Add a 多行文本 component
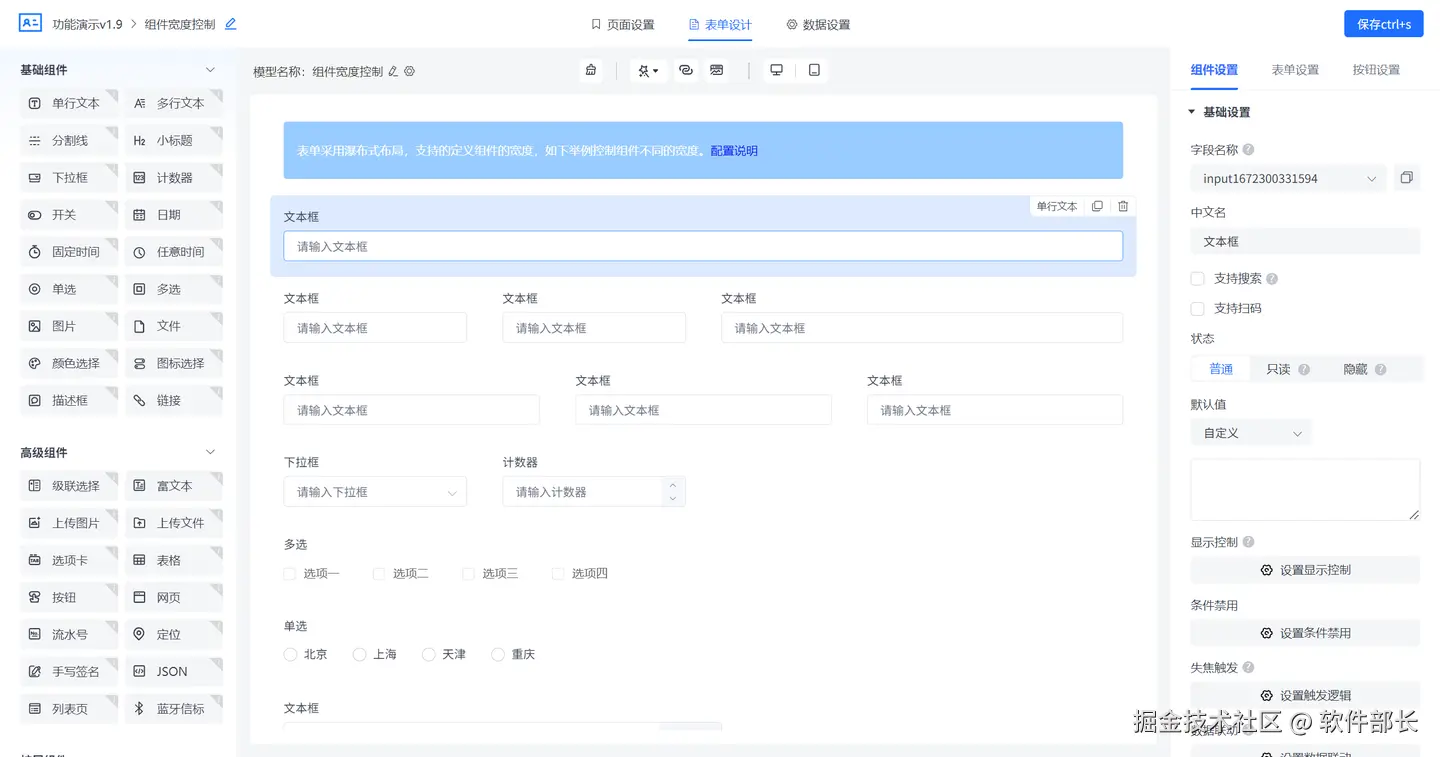 click(173, 103)
